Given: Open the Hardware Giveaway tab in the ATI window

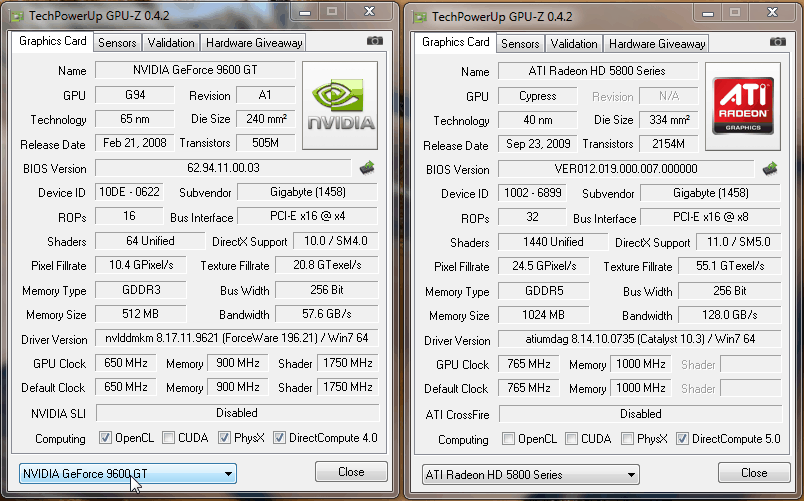Looking at the screenshot, I should click(x=657, y=44).
